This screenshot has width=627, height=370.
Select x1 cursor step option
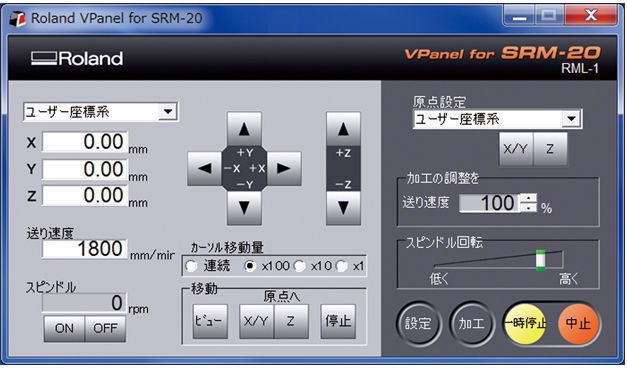[341, 266]
